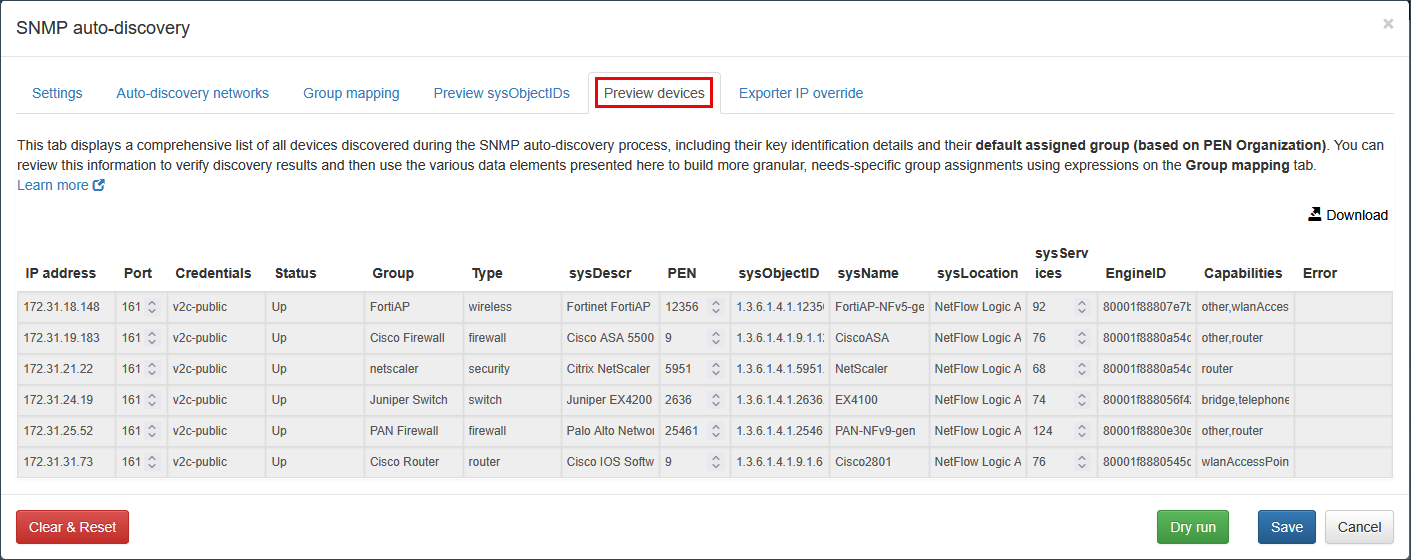Image resolution: width=1411 pixels, height=560 pixels.
Task: Cancel the dialog changes
Action: tap(1358, 527)
